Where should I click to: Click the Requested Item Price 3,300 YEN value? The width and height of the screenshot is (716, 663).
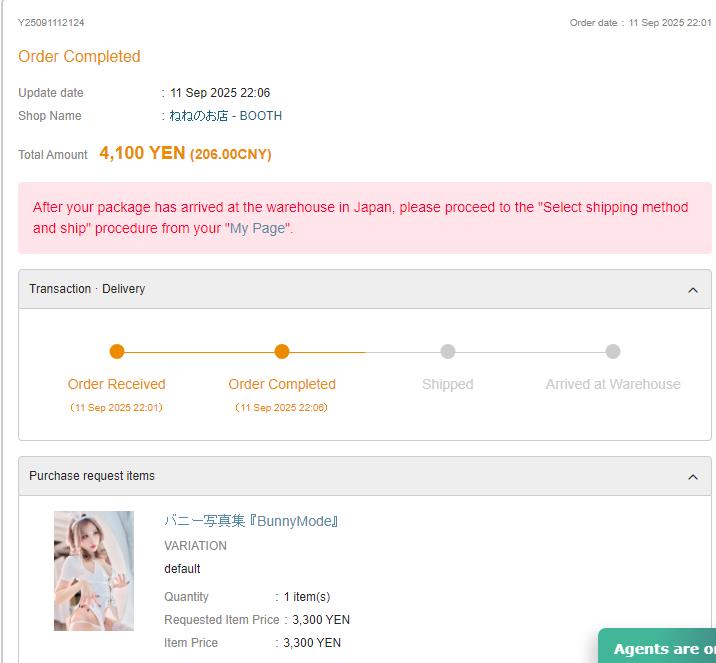coord(321,620)
